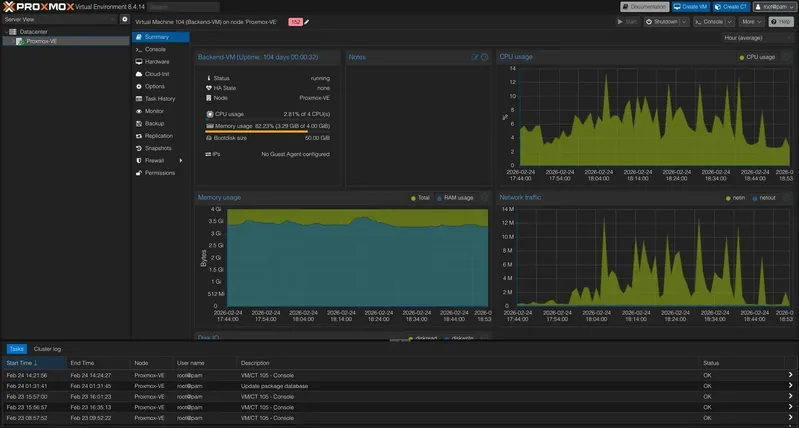Open the toolbar Console dropdown arrow
The width and height of the screenshot is (799, 428).
click(x=730, y=22)
